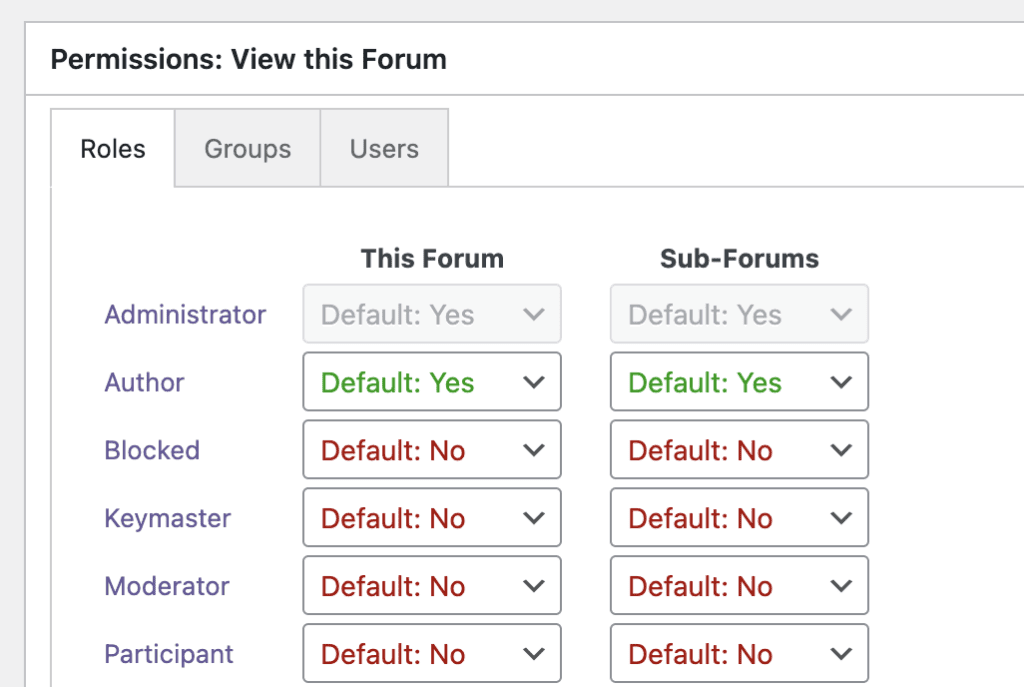Open Keymaster's Sub-Forums permission dropdown
This screenshot has width=1024, height=687.
pos(738,518)
